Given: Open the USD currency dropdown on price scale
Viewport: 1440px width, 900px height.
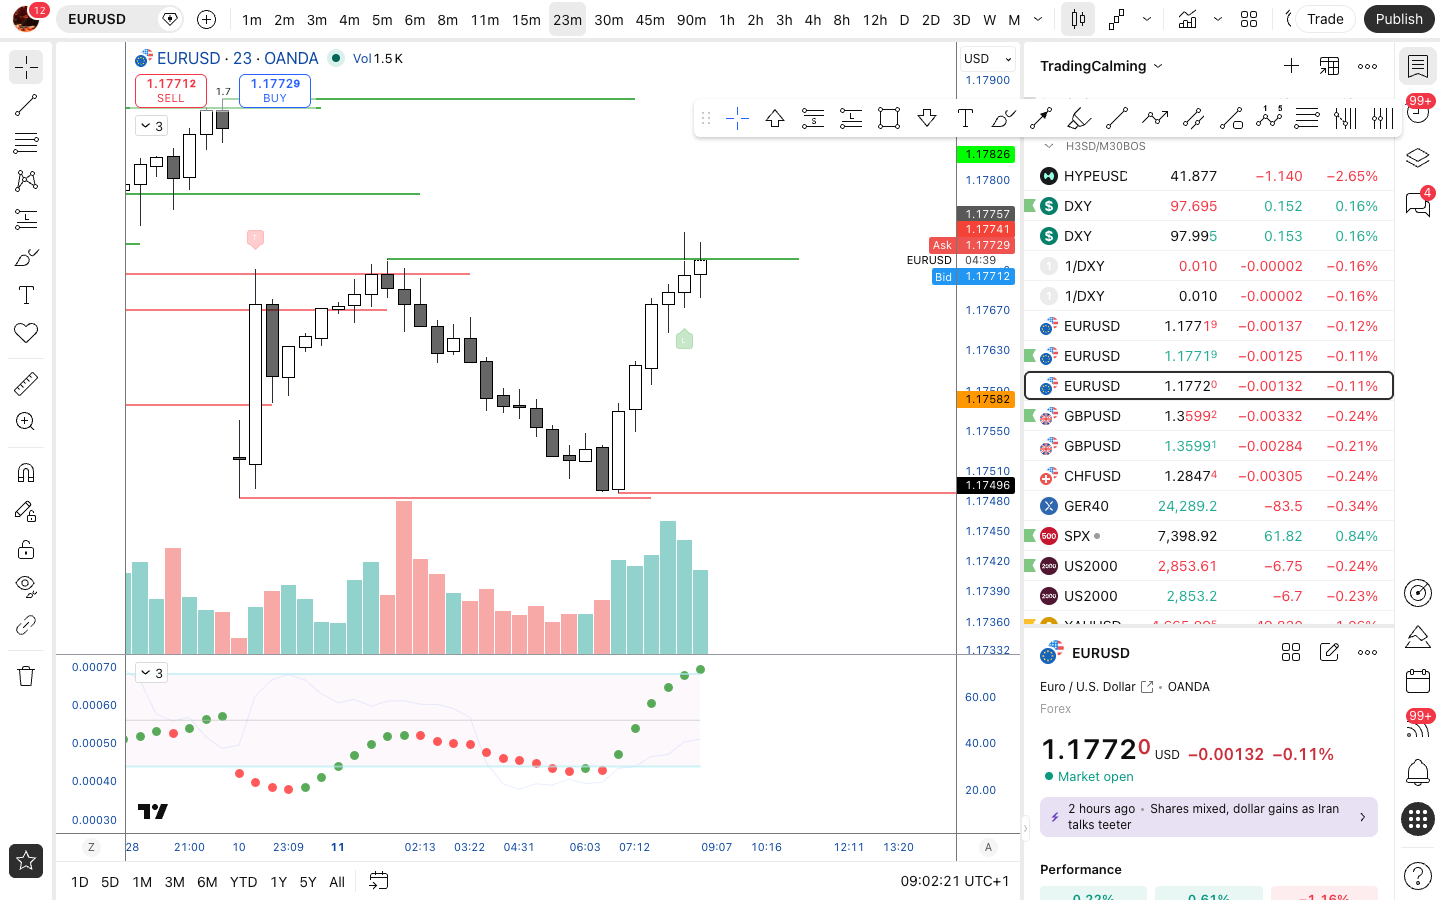Looking at the screenshot, I should pos(988,59).
